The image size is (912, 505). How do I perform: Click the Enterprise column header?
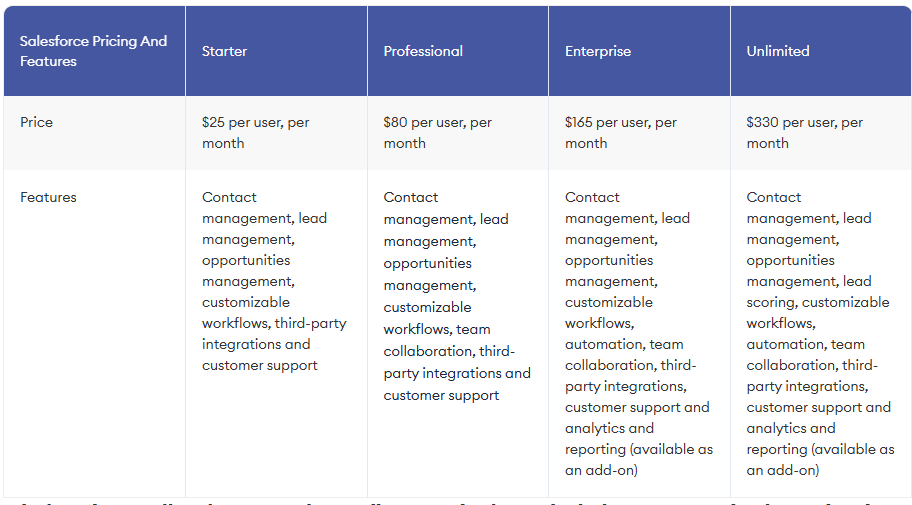pos(598,51)
